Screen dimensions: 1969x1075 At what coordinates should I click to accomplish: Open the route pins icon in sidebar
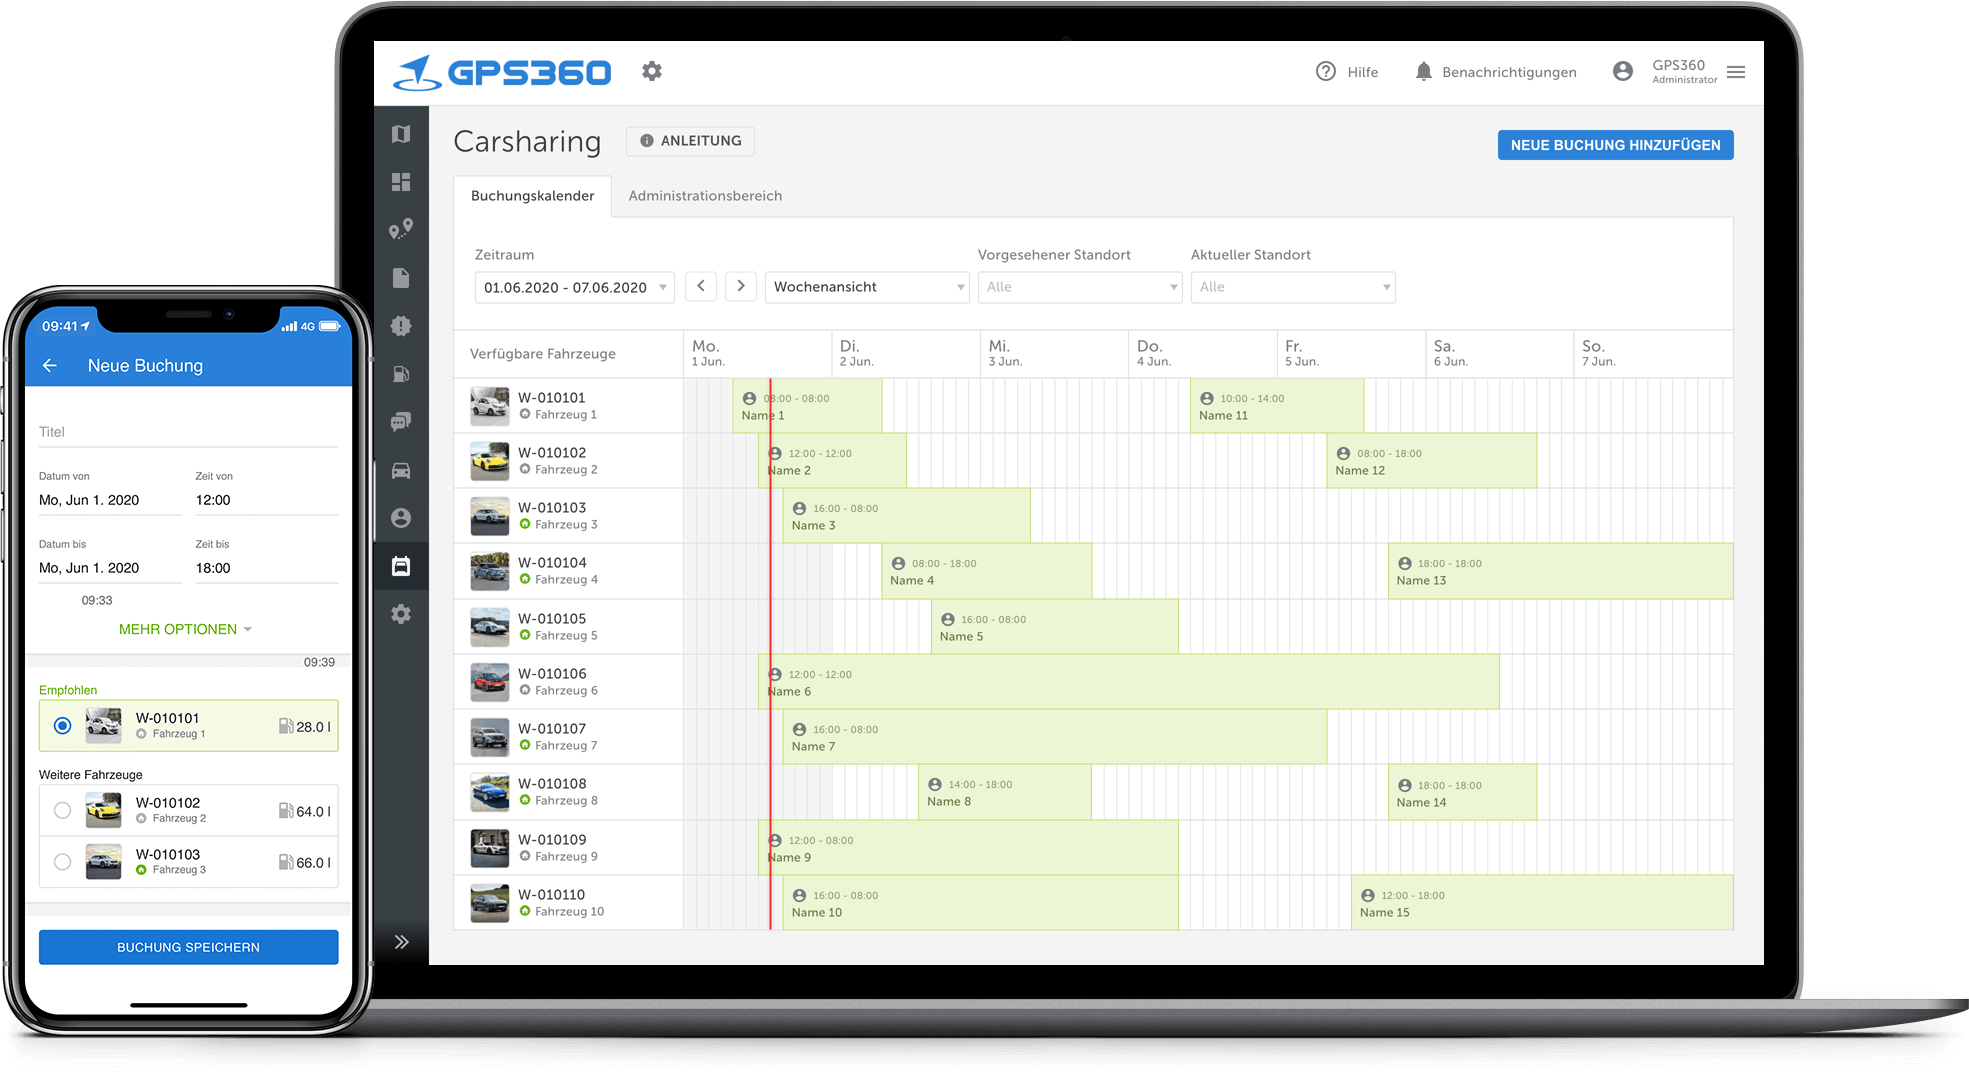(401, 230)
